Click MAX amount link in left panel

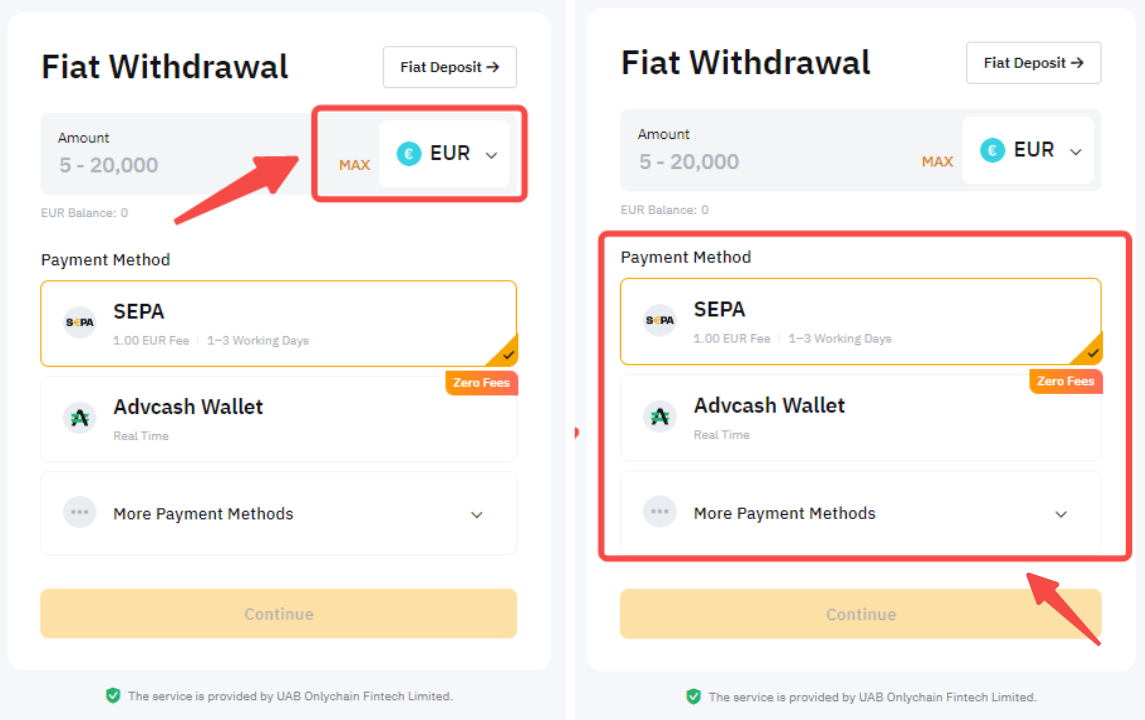[354, 165]
